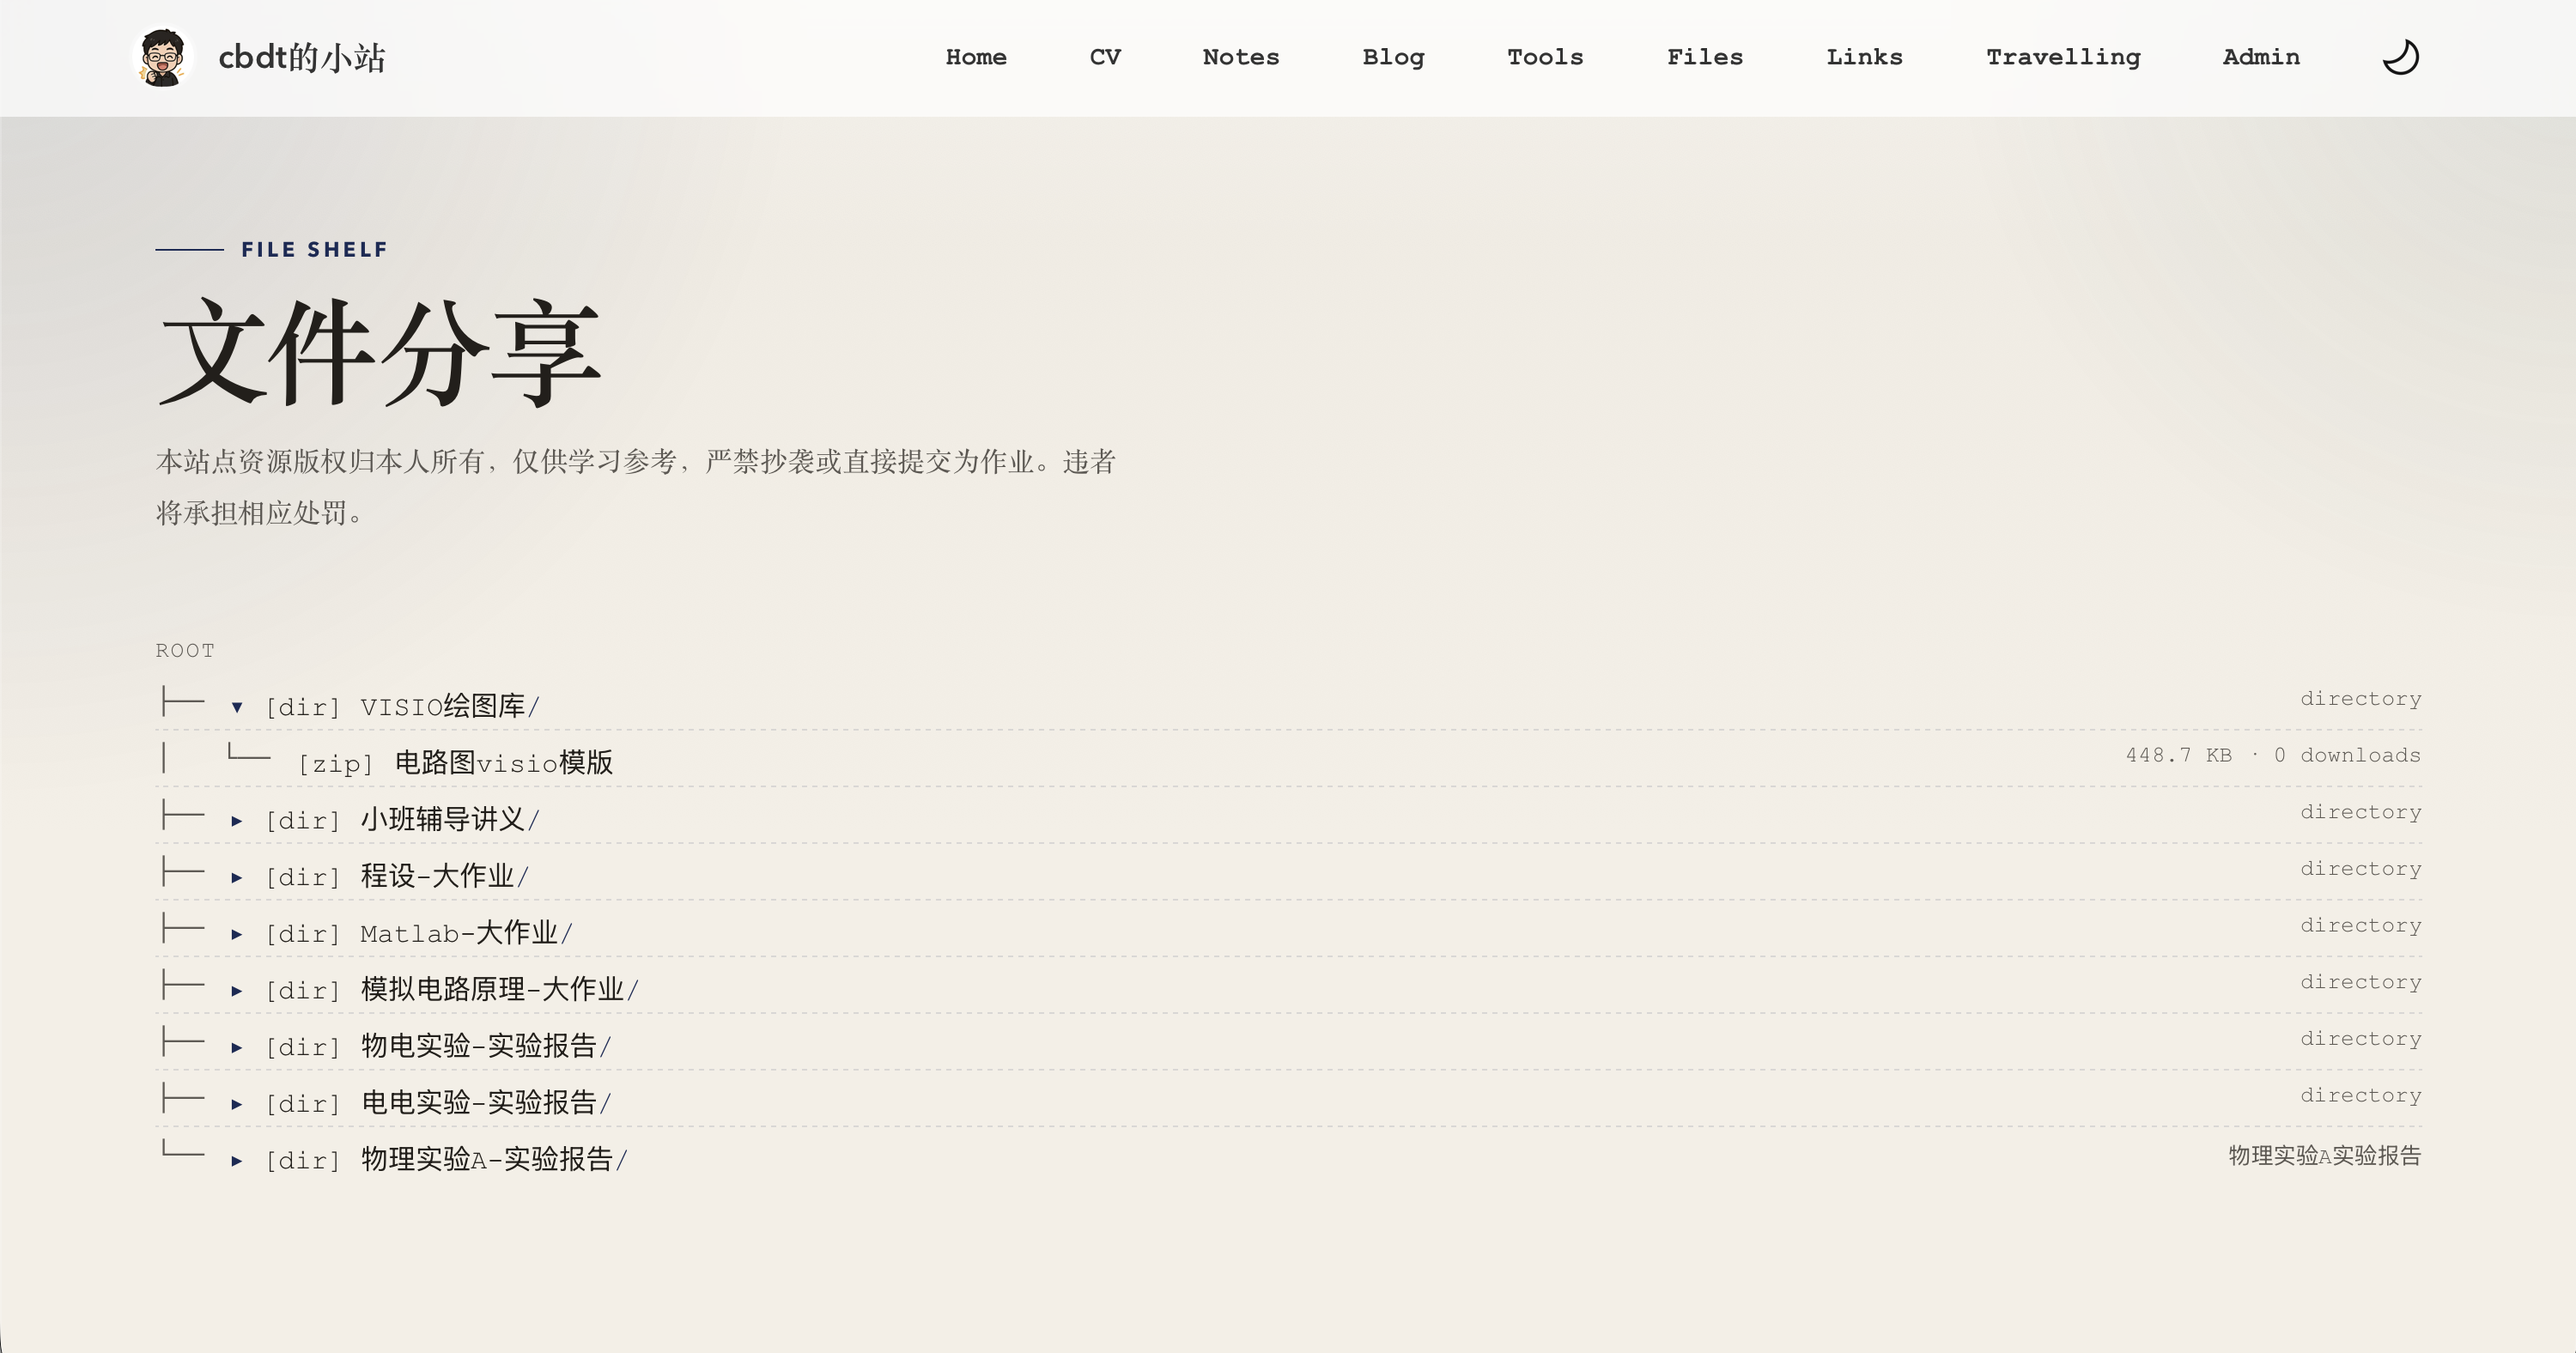This screenshot has height=1353, width=2576.
Task: Click the 电电实验-实验报告/ directory name
Action: click(486, 1103)
